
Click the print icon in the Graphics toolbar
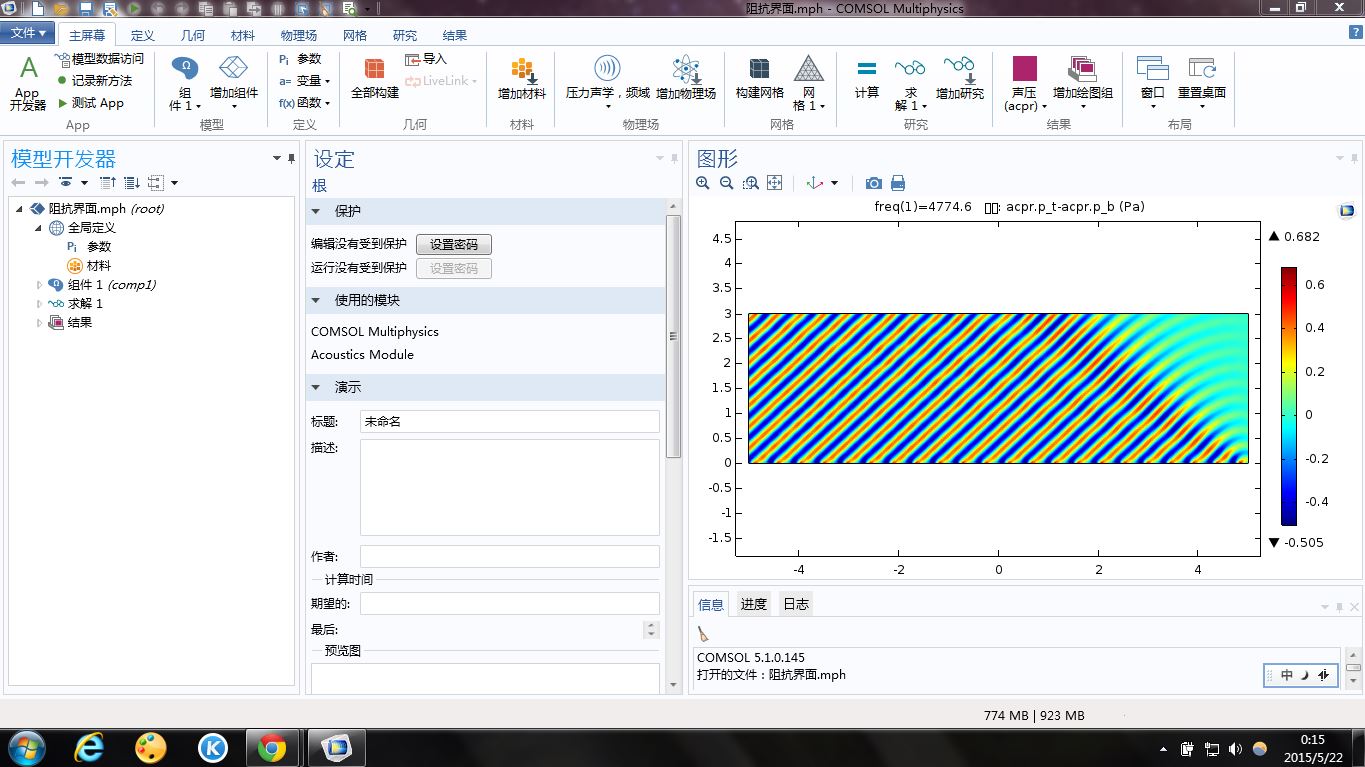pos(898,183)
